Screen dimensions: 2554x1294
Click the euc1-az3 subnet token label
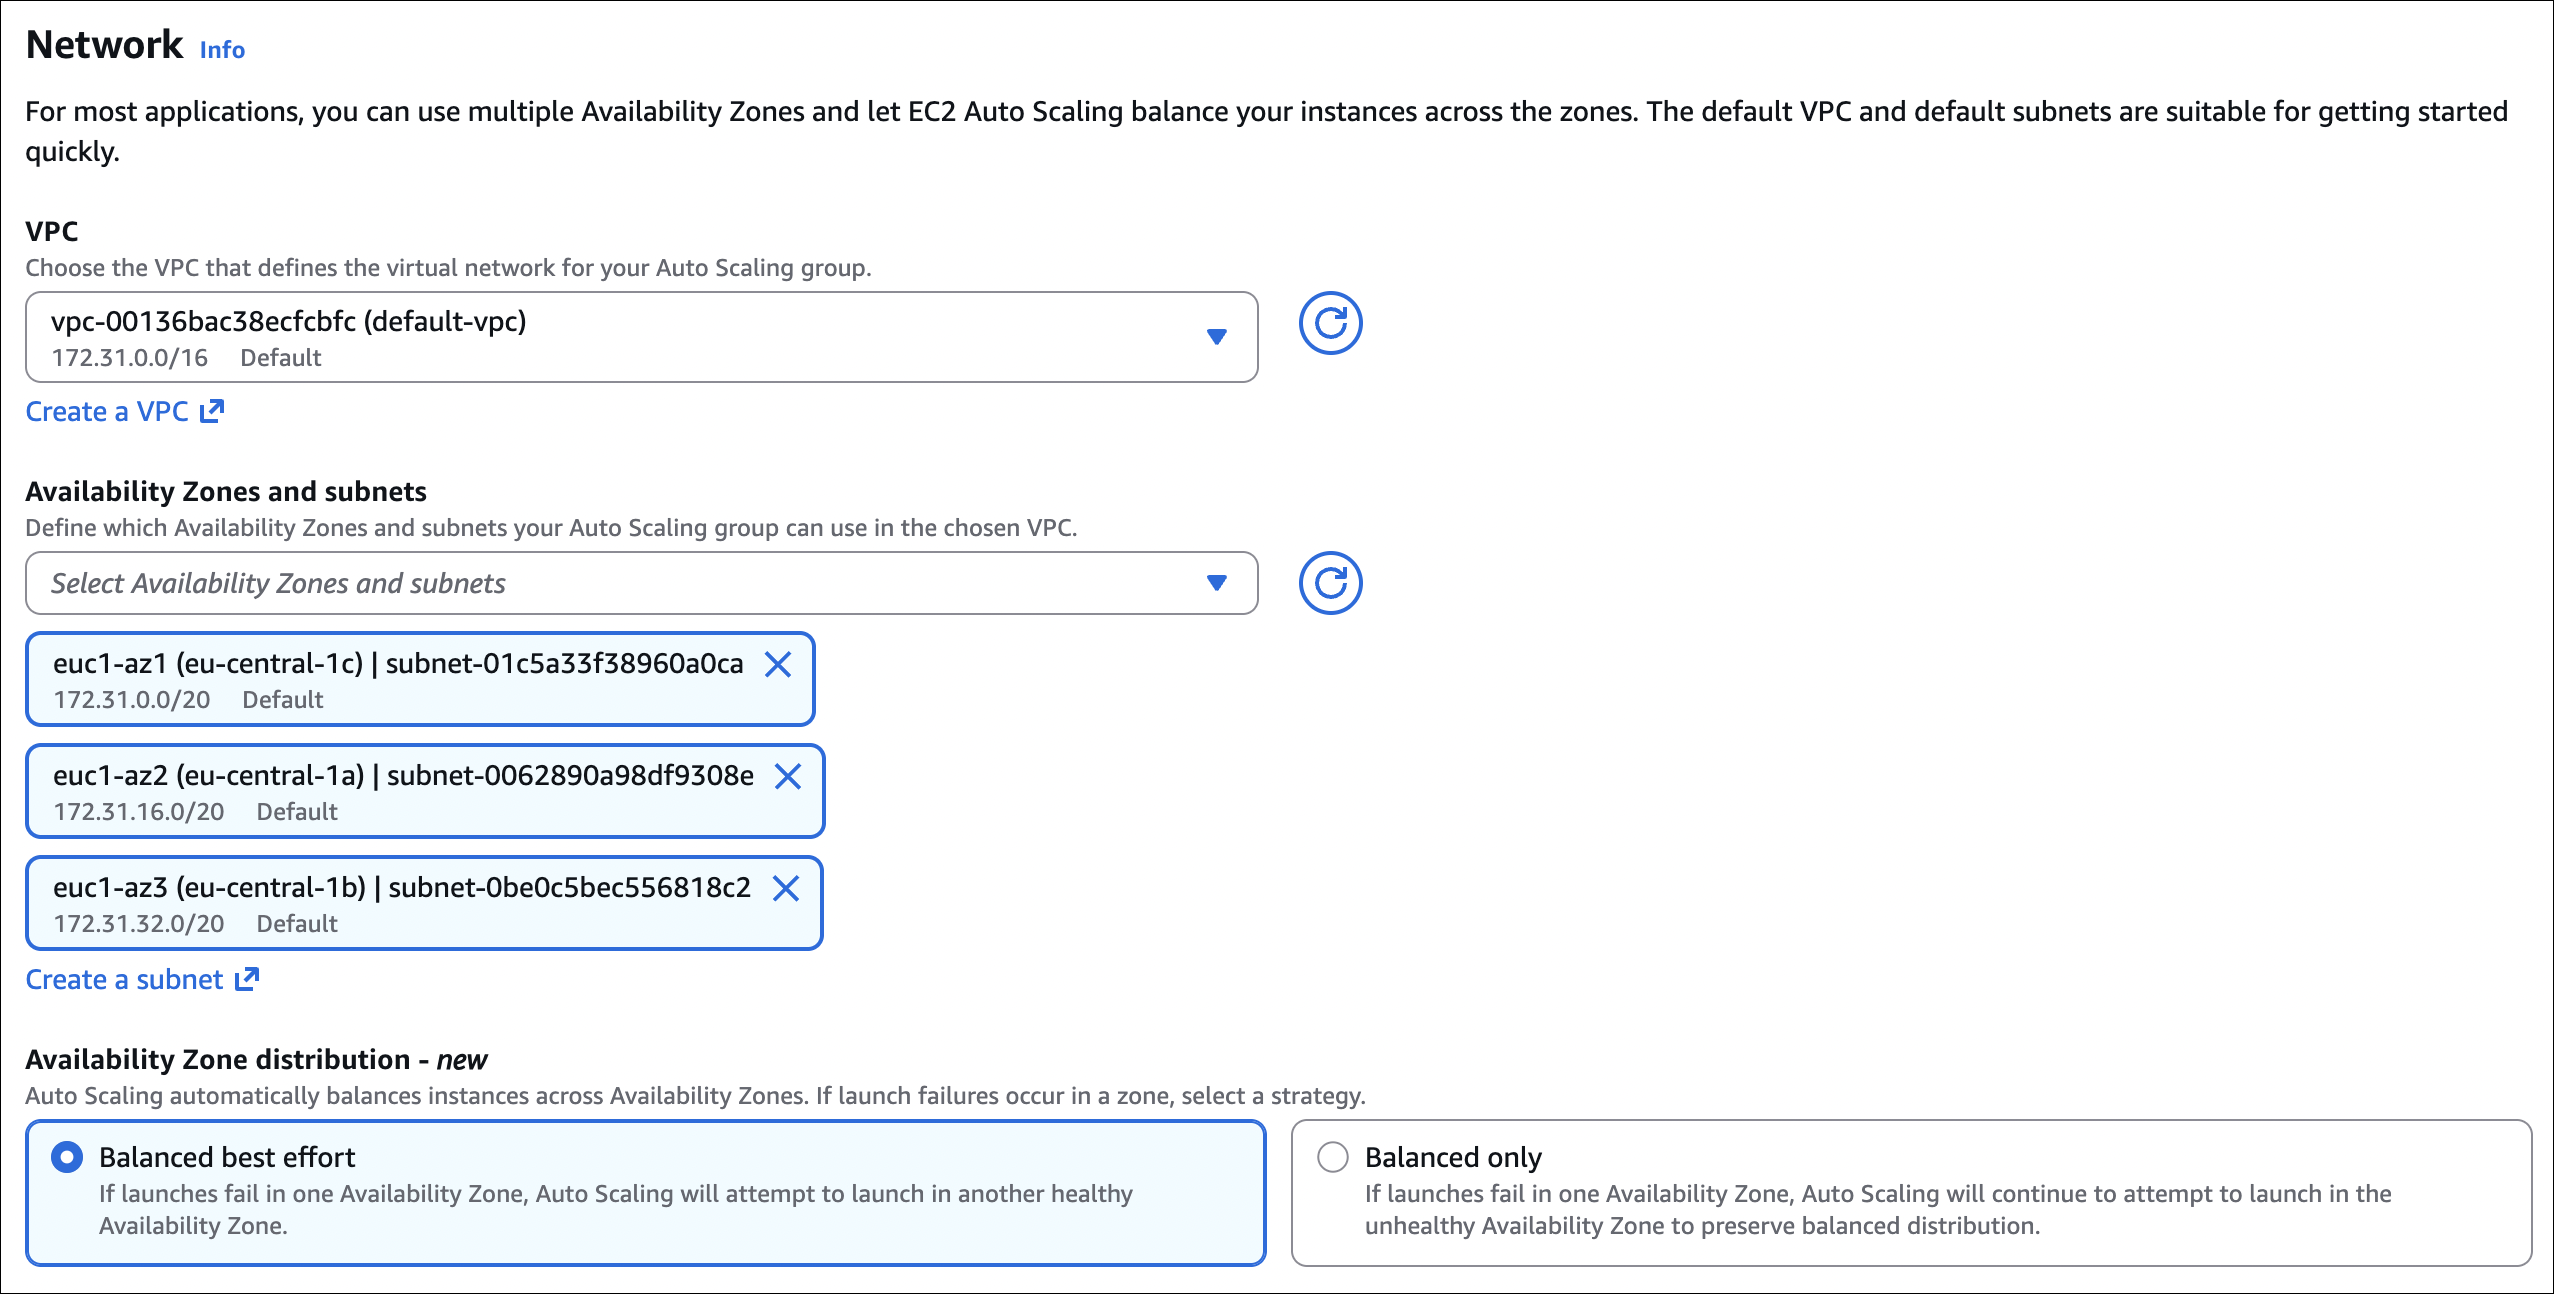401,888
